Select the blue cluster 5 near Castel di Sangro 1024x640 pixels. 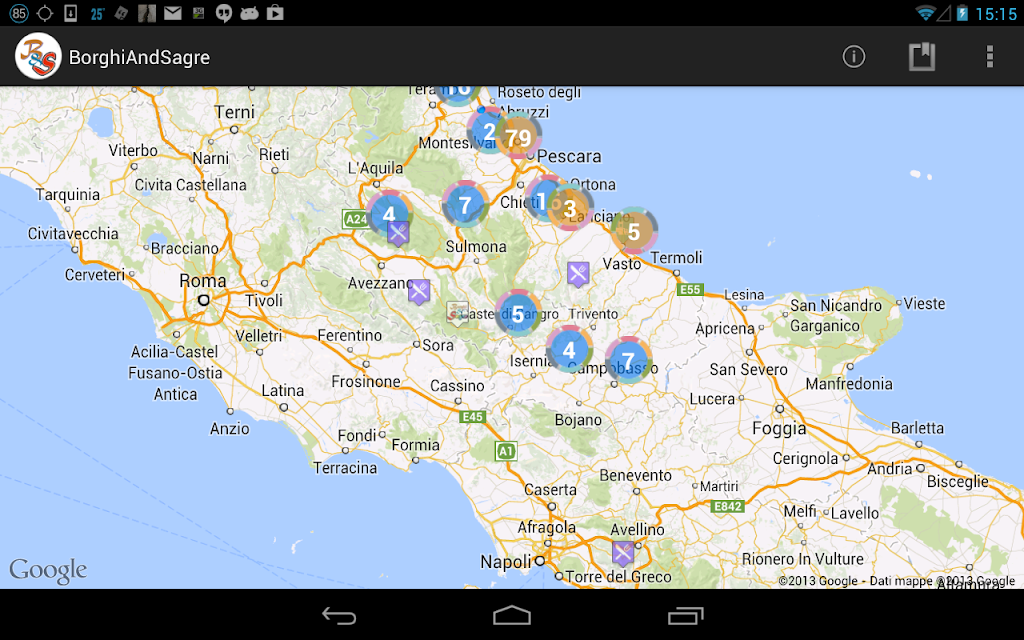point(518,314)
